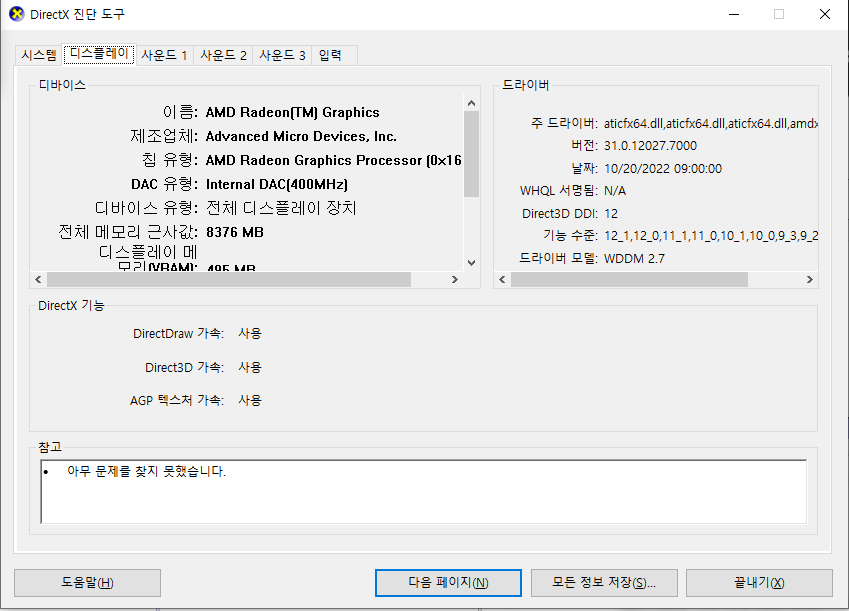Select the 디스플레이 tab

(x=99, y=54)
